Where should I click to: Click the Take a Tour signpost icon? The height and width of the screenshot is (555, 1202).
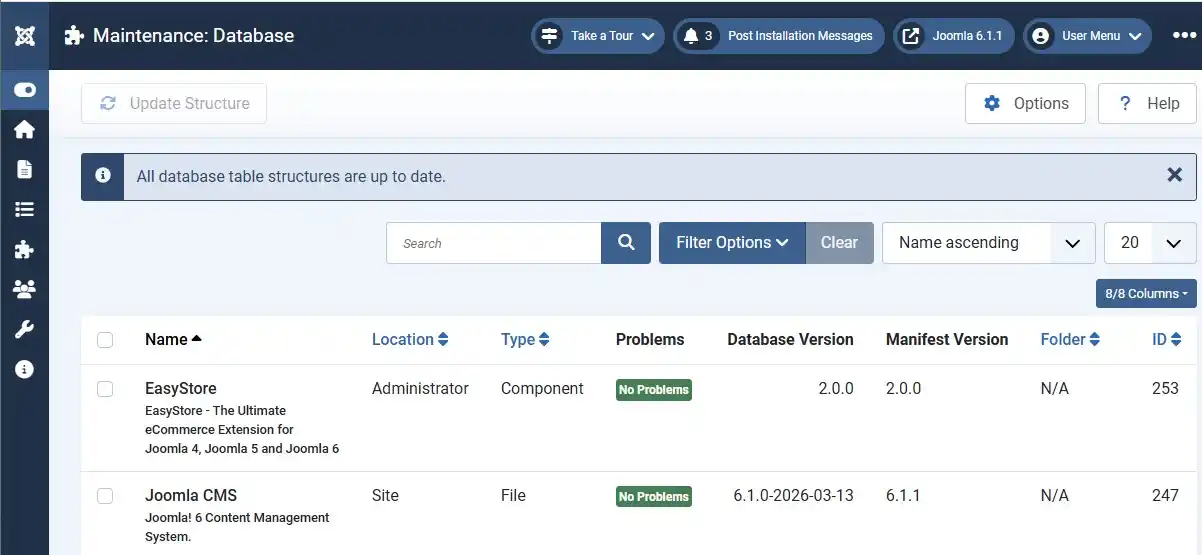click(x=549, y=36)
